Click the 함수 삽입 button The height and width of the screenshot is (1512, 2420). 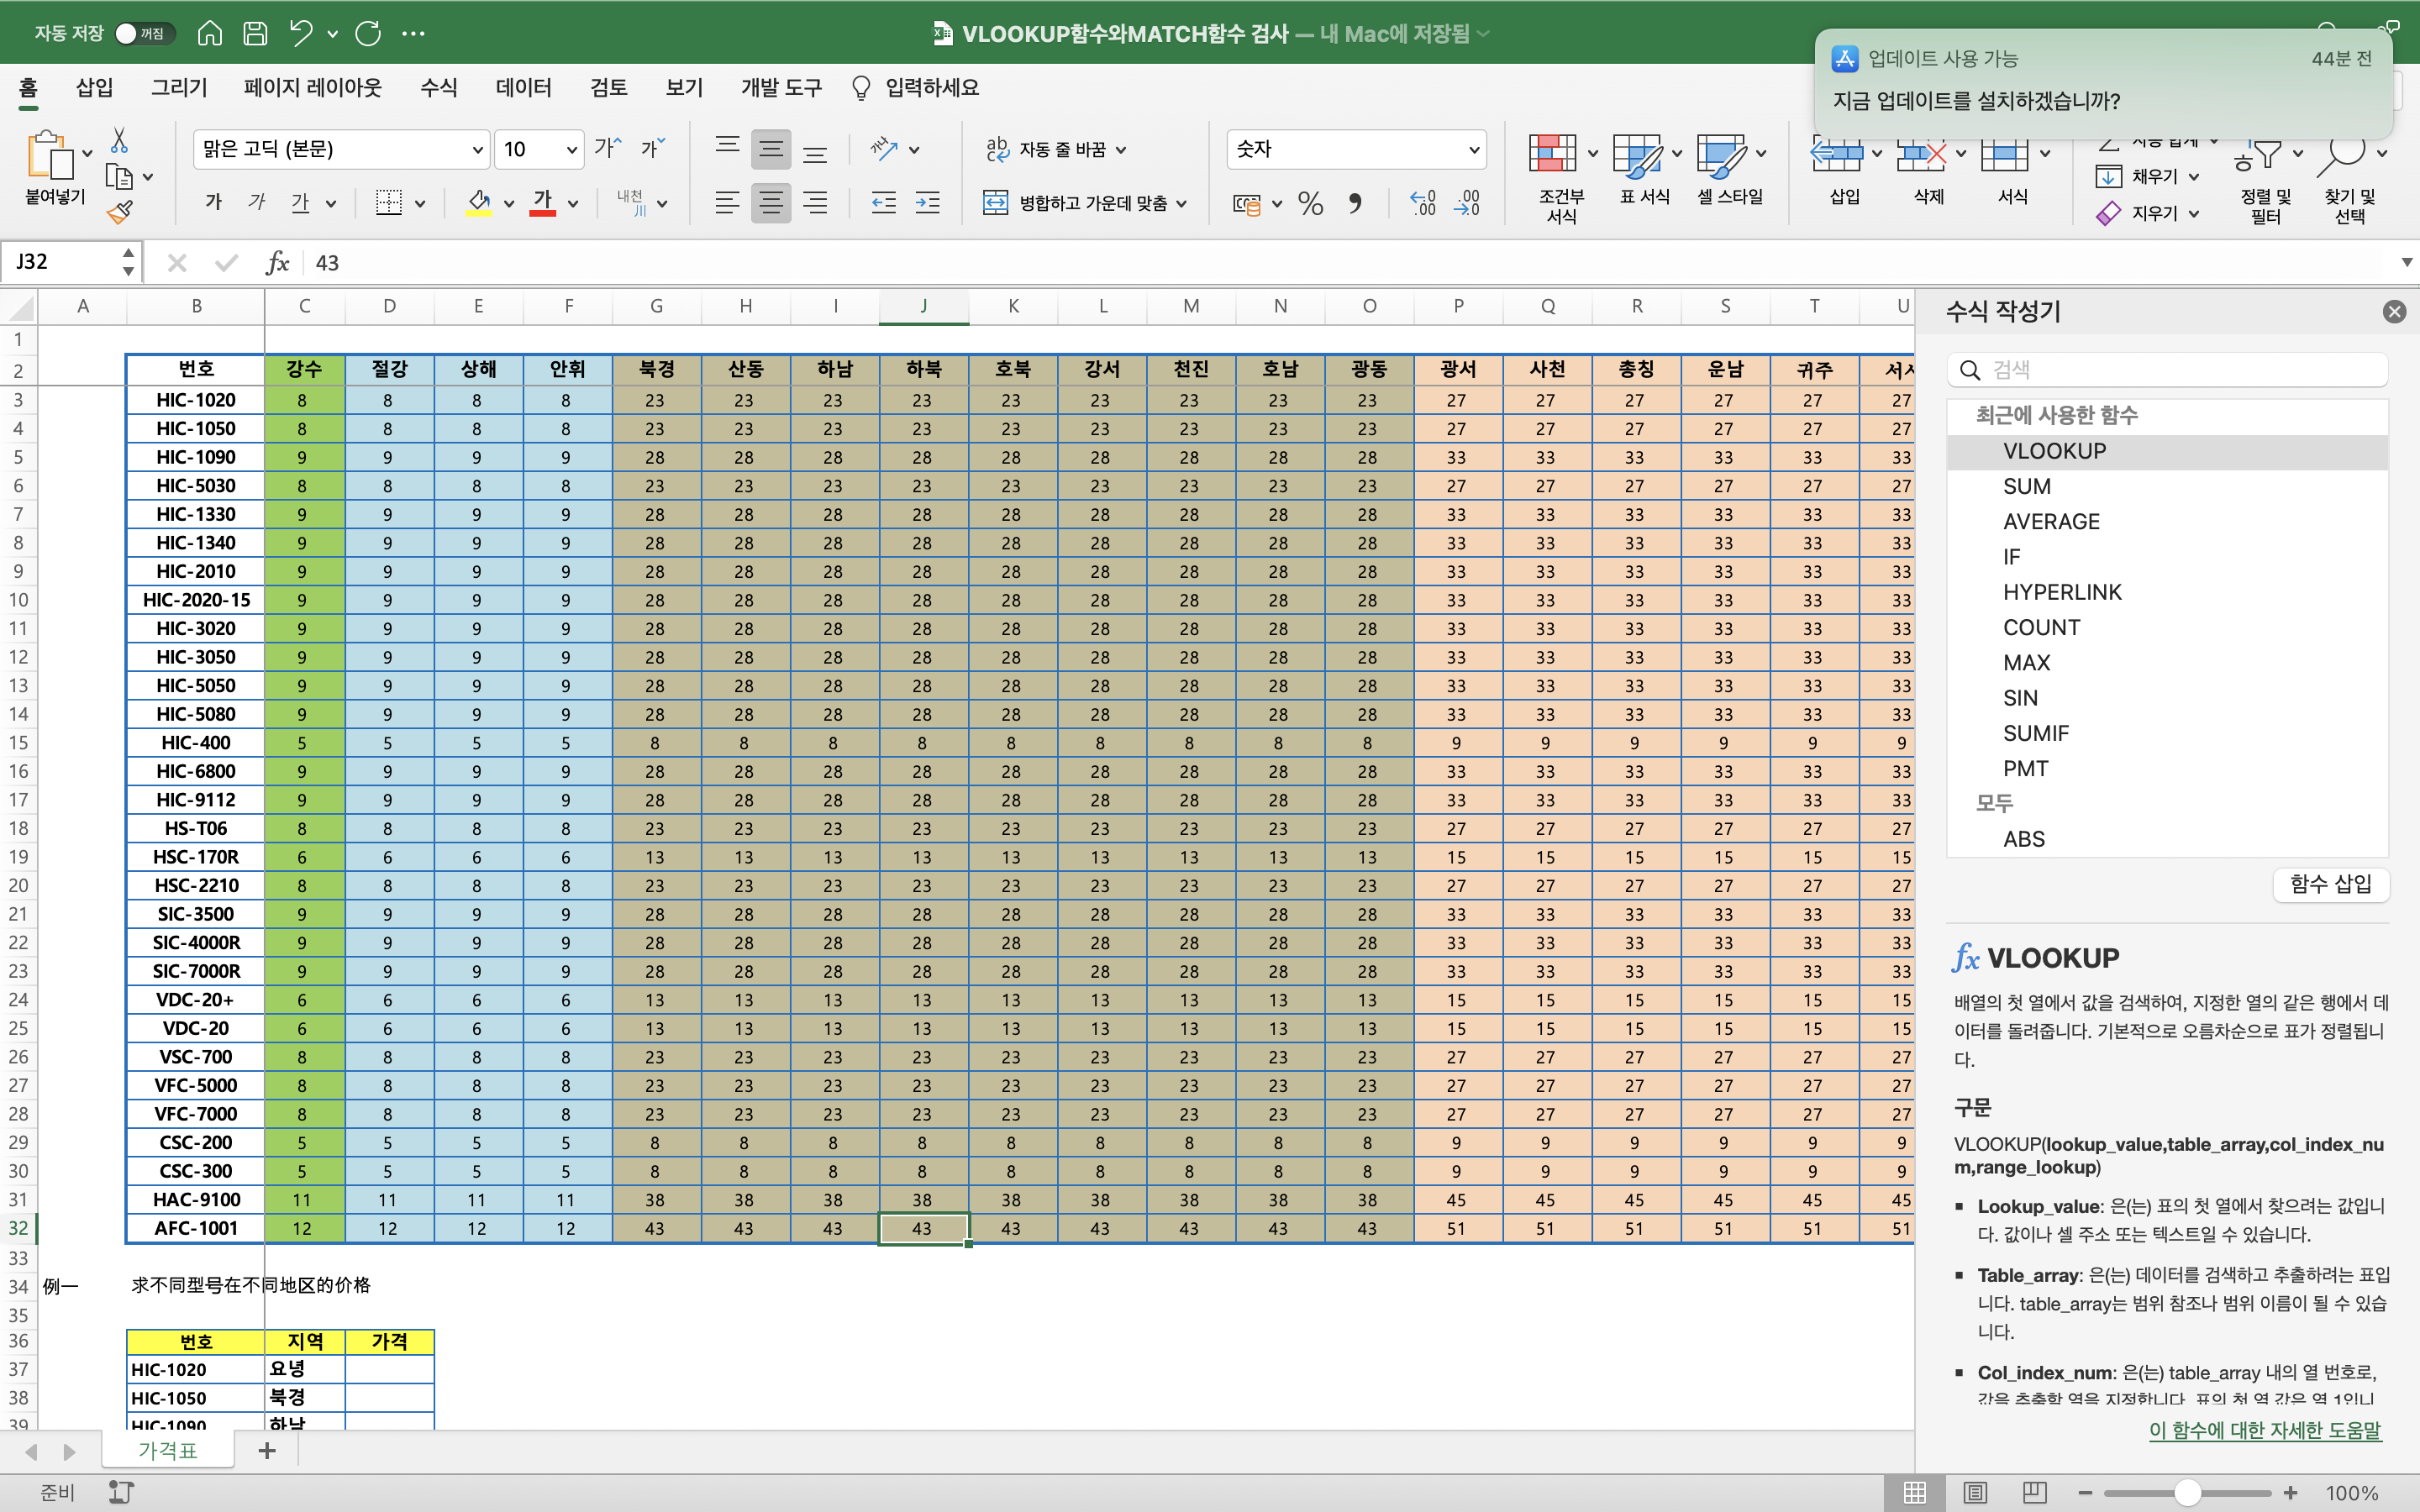click(x=2330, y=884)
